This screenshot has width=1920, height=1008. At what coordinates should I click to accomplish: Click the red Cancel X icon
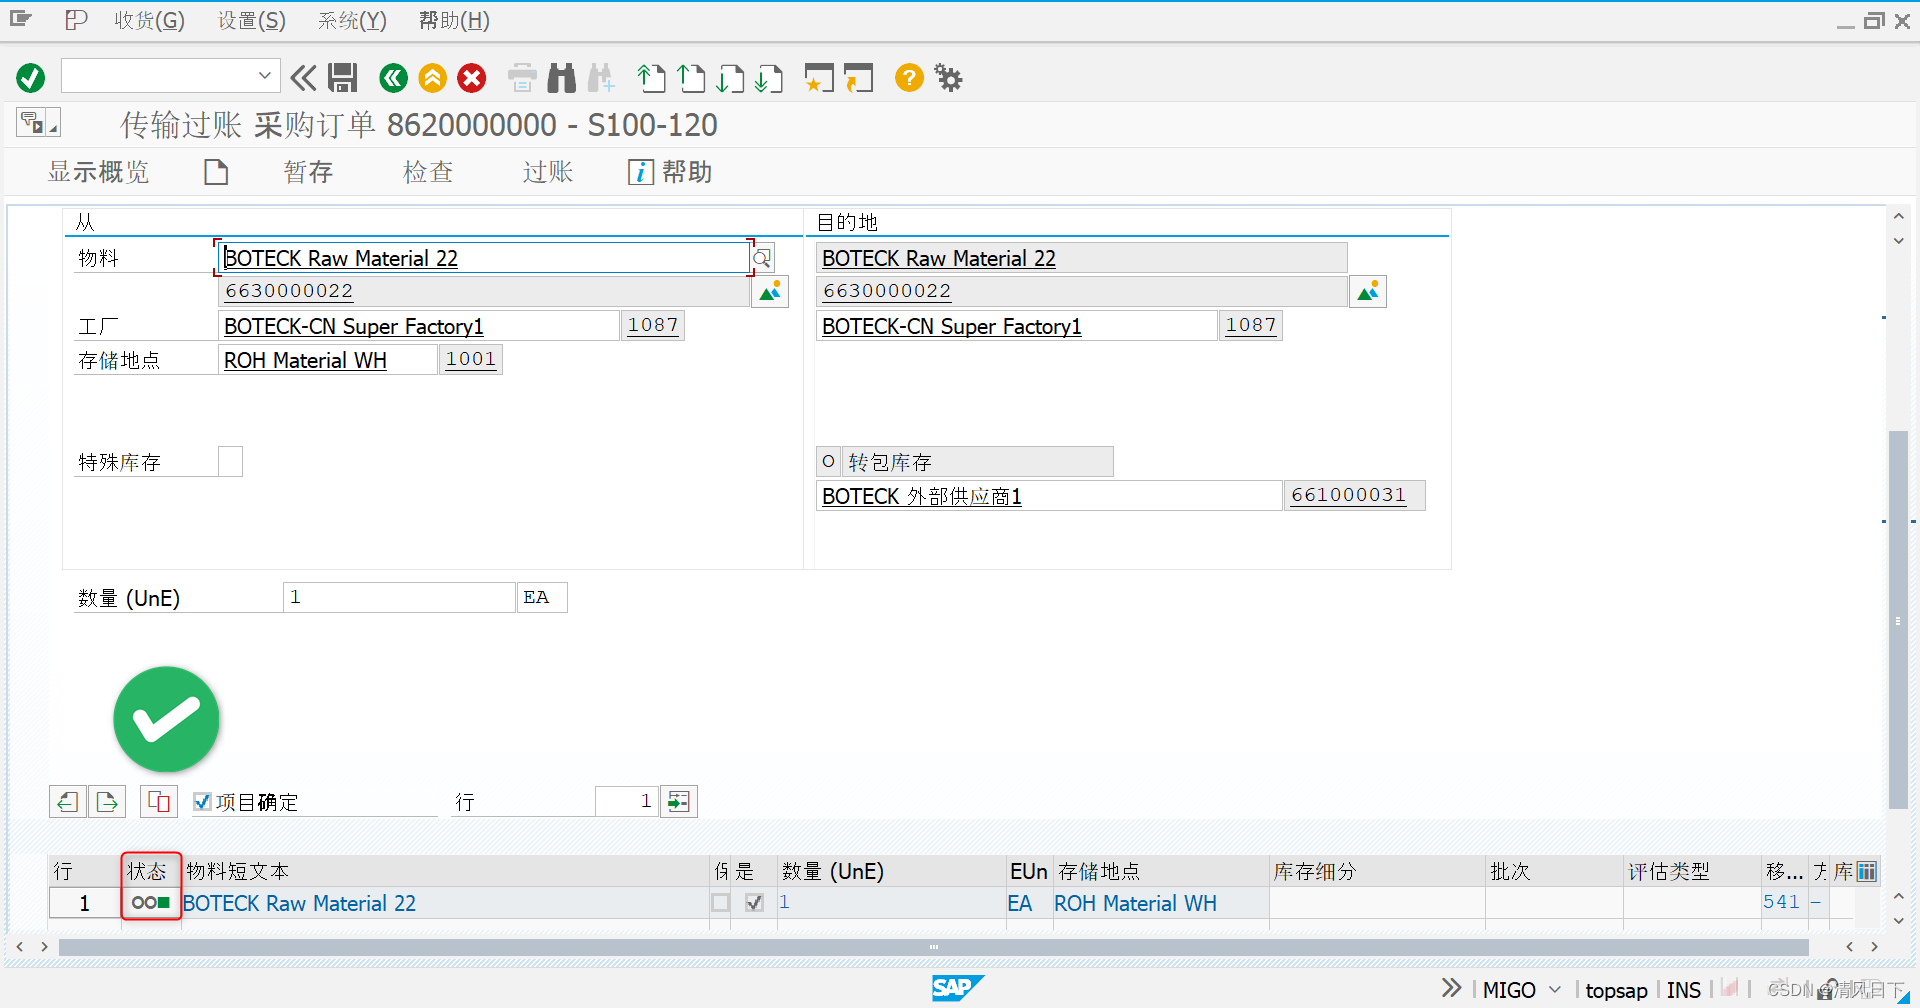(x=472, y=78)
